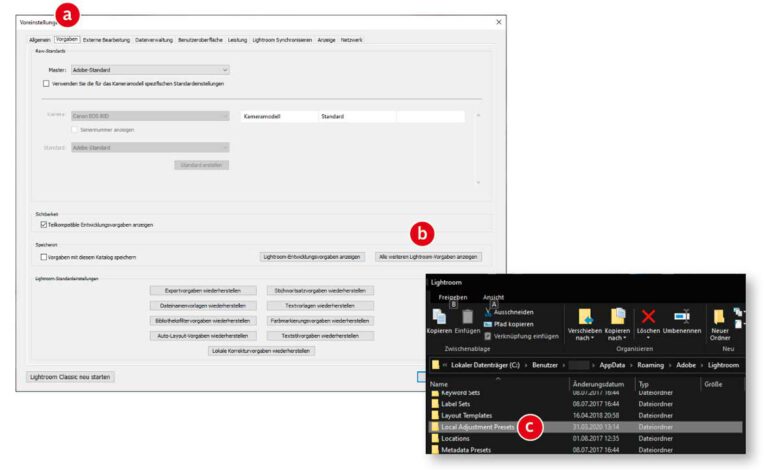The height and width of the screenshot is (470, 780).
Task: Click Textstilvorgaben wiederherstellen button
Action: pos(320,336)
